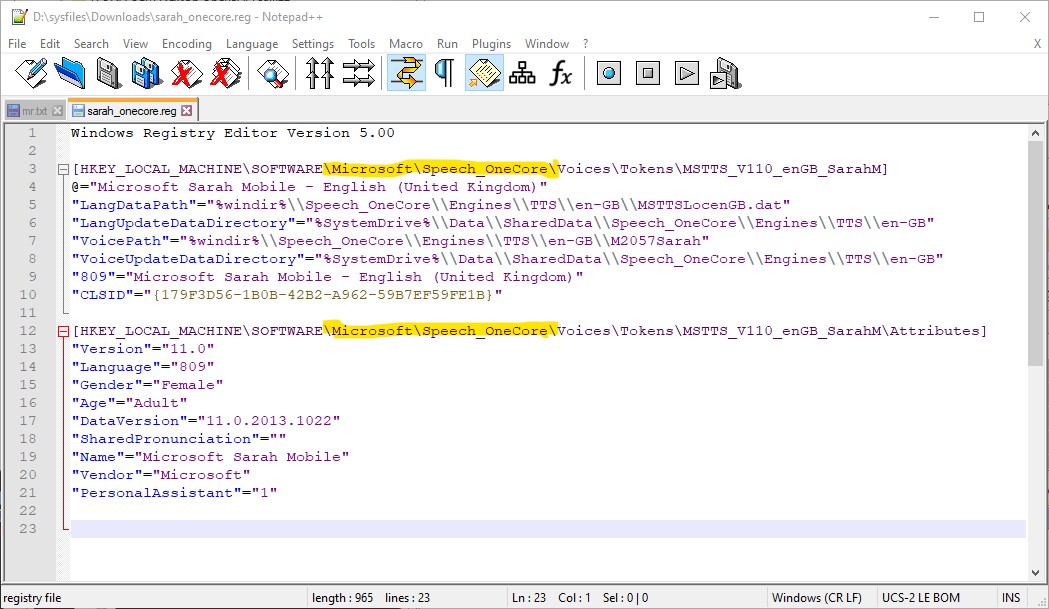Switch to the mr.txt tab
Image resolution: width=1049 pixels, height=609 pixels.
[x=35, y=111]
